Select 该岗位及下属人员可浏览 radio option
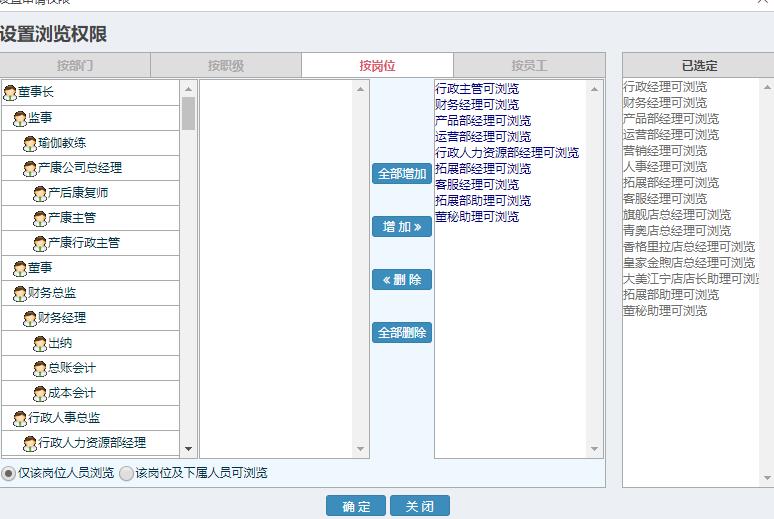The height and width of the screenshot is (519, 774). (126, 473)
